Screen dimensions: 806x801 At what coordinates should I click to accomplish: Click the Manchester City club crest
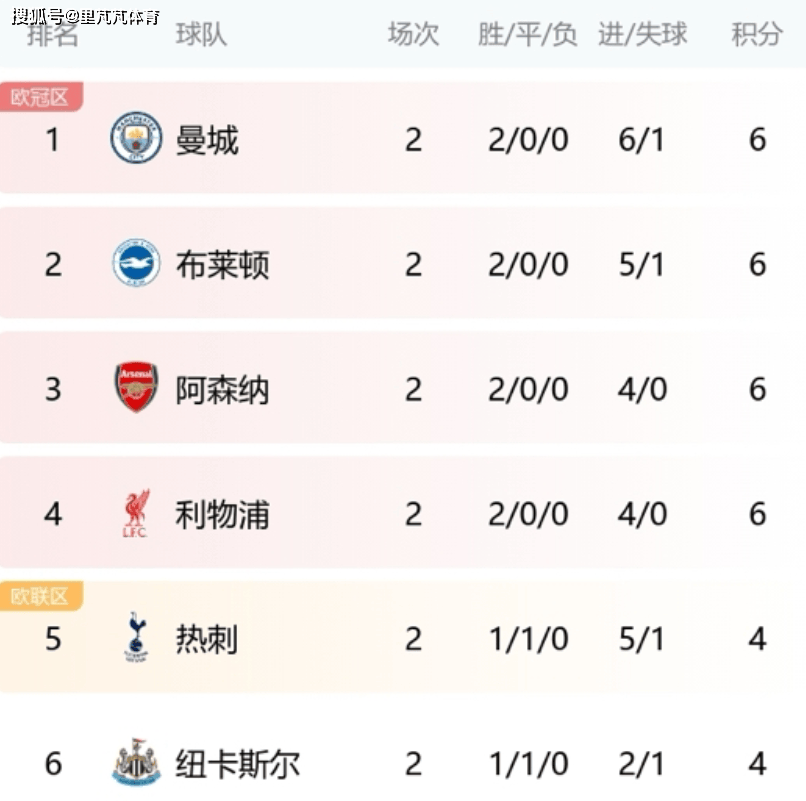pos(136,138)
